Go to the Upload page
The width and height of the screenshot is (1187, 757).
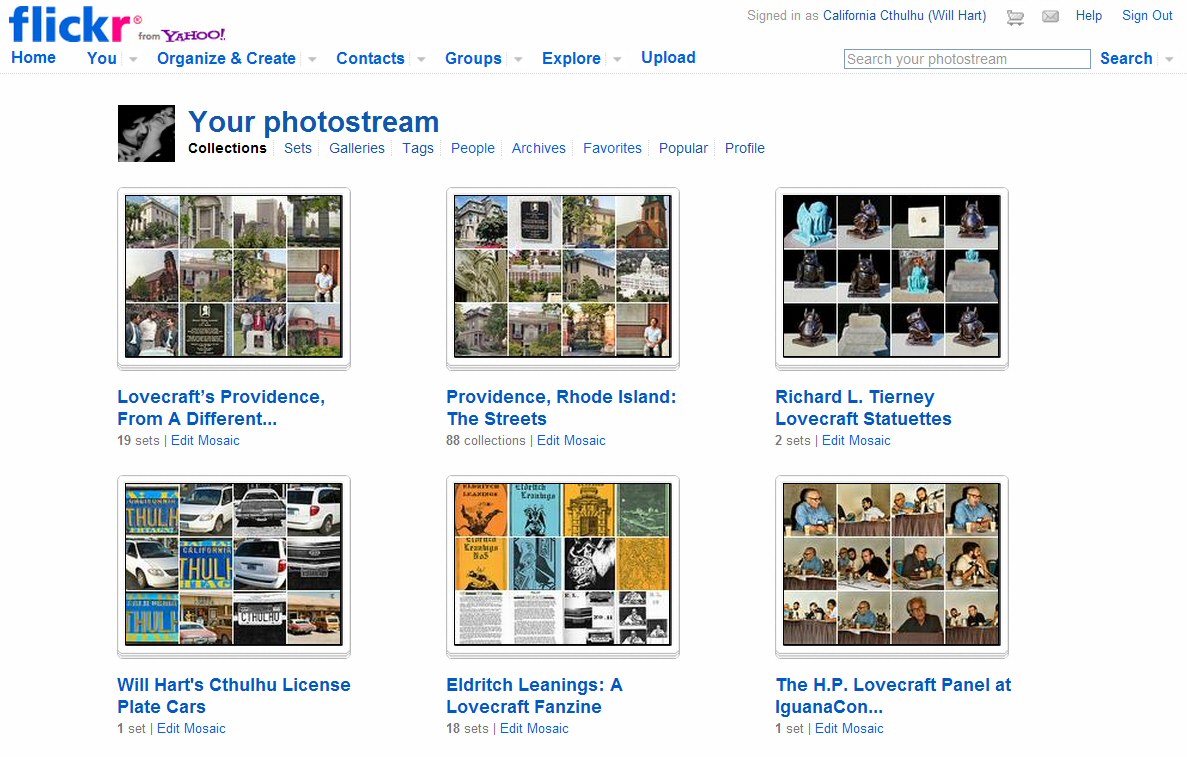[x=668, y=58]
